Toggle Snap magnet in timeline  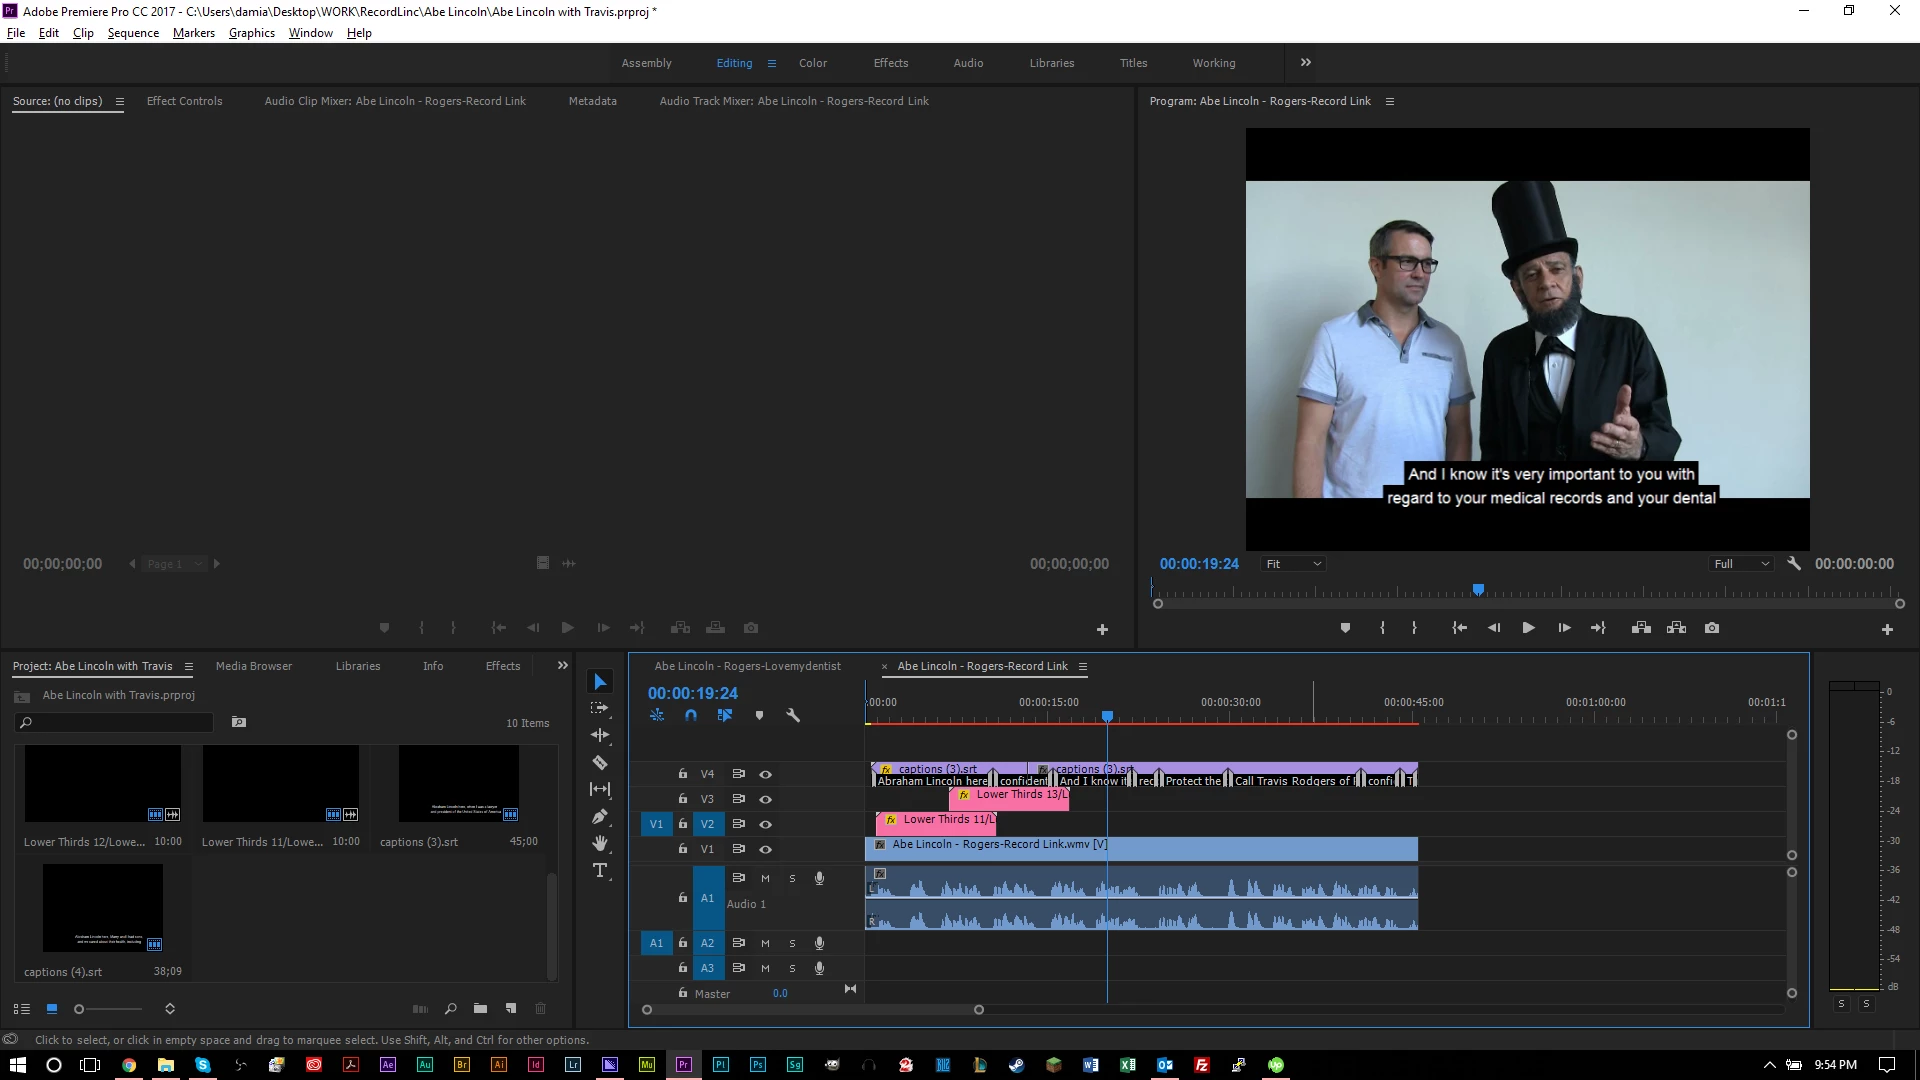coord(691,716)
